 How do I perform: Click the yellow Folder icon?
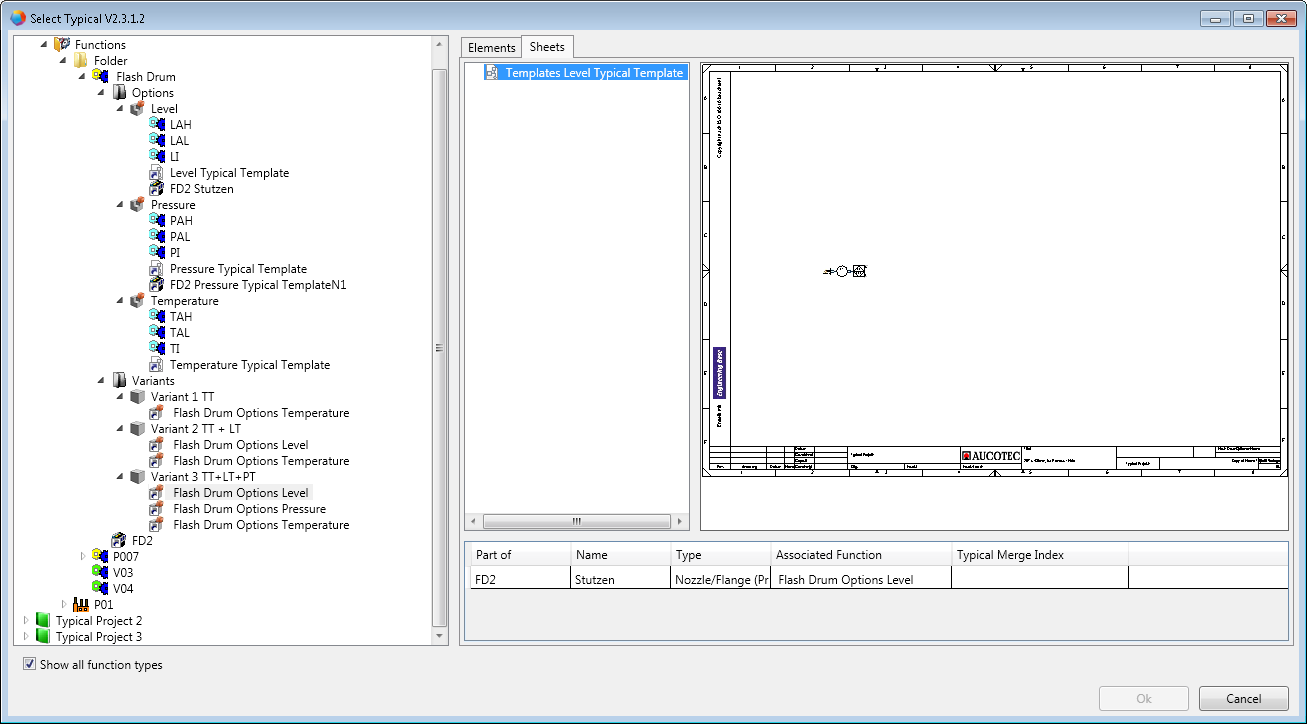[x=81, y=61]
